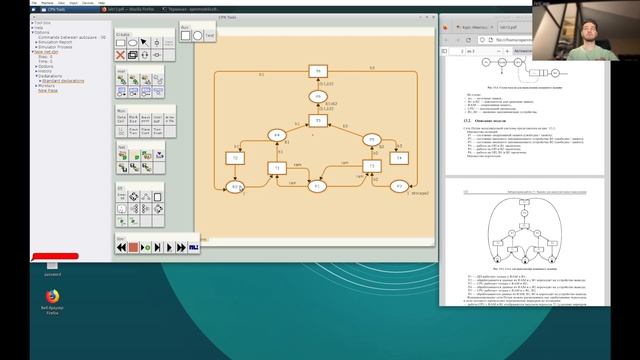640x360 pixels.
Task: Click place P6 in the net
Action: 318,97
